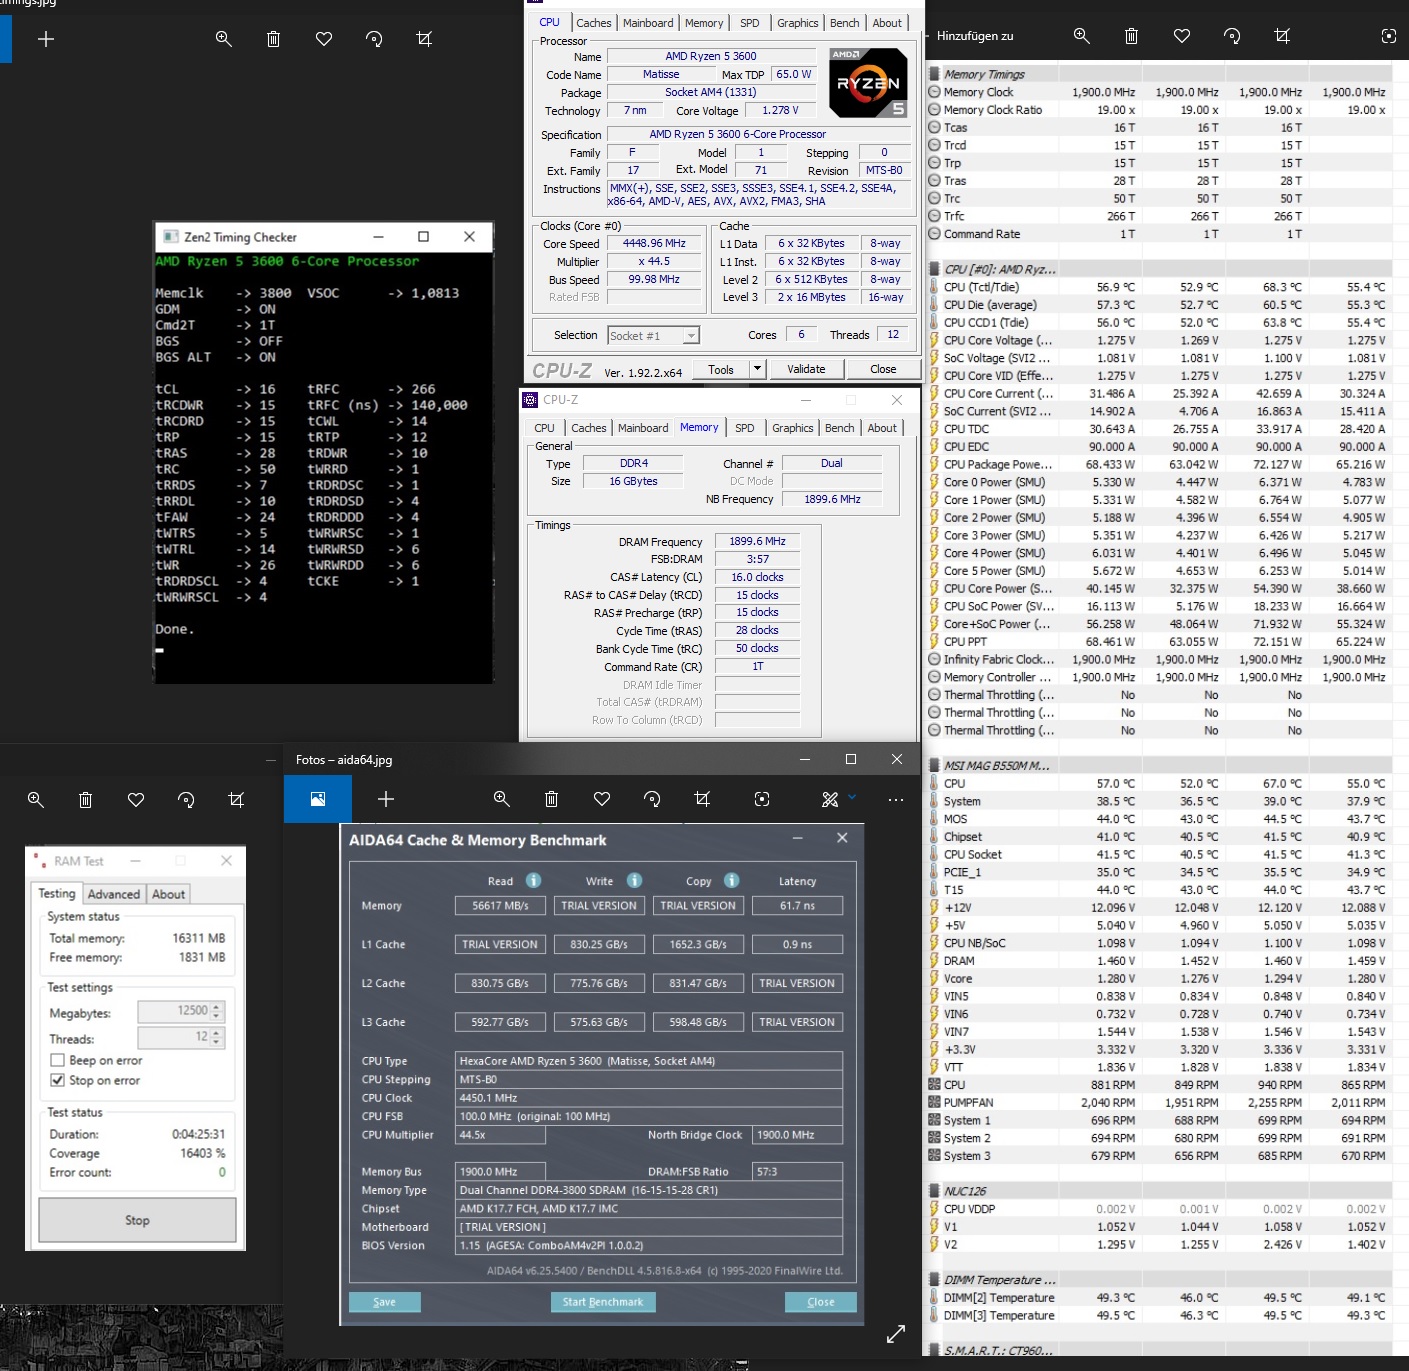The image size is (1409, 1371).
Task: Adjust the Threads spinner arrows in RAM Test
Action: 217,1037
